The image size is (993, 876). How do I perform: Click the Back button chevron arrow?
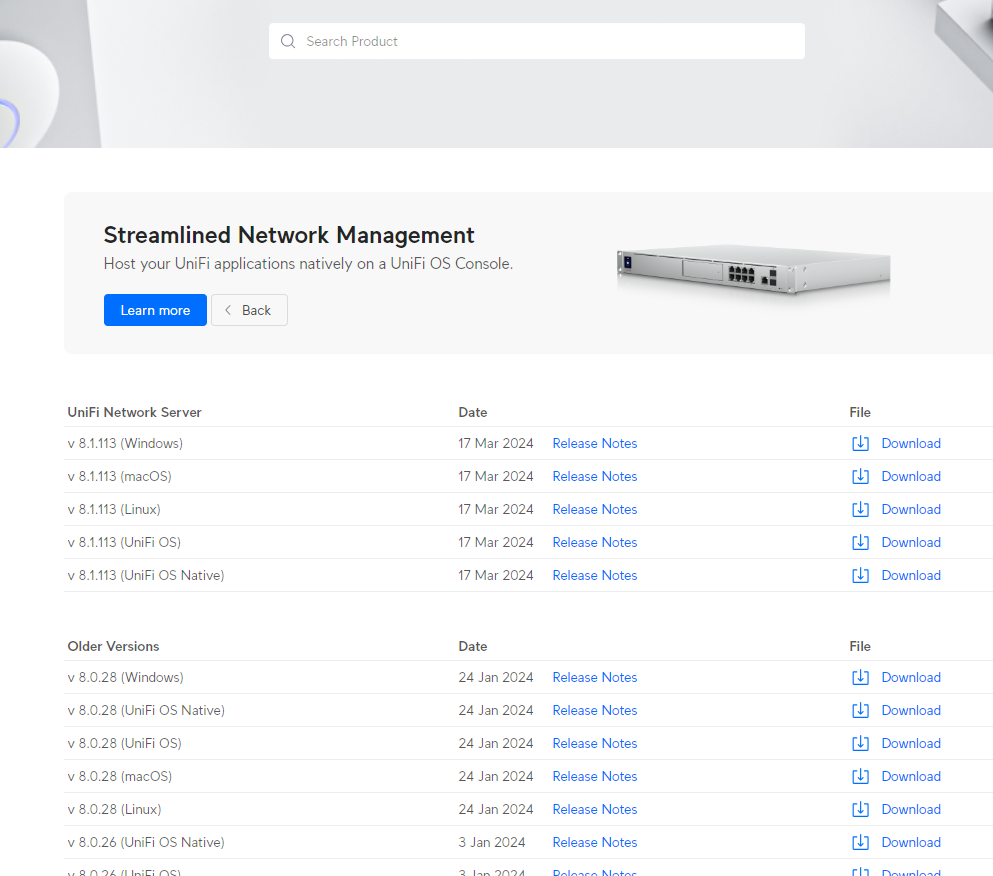pos(228,310)
